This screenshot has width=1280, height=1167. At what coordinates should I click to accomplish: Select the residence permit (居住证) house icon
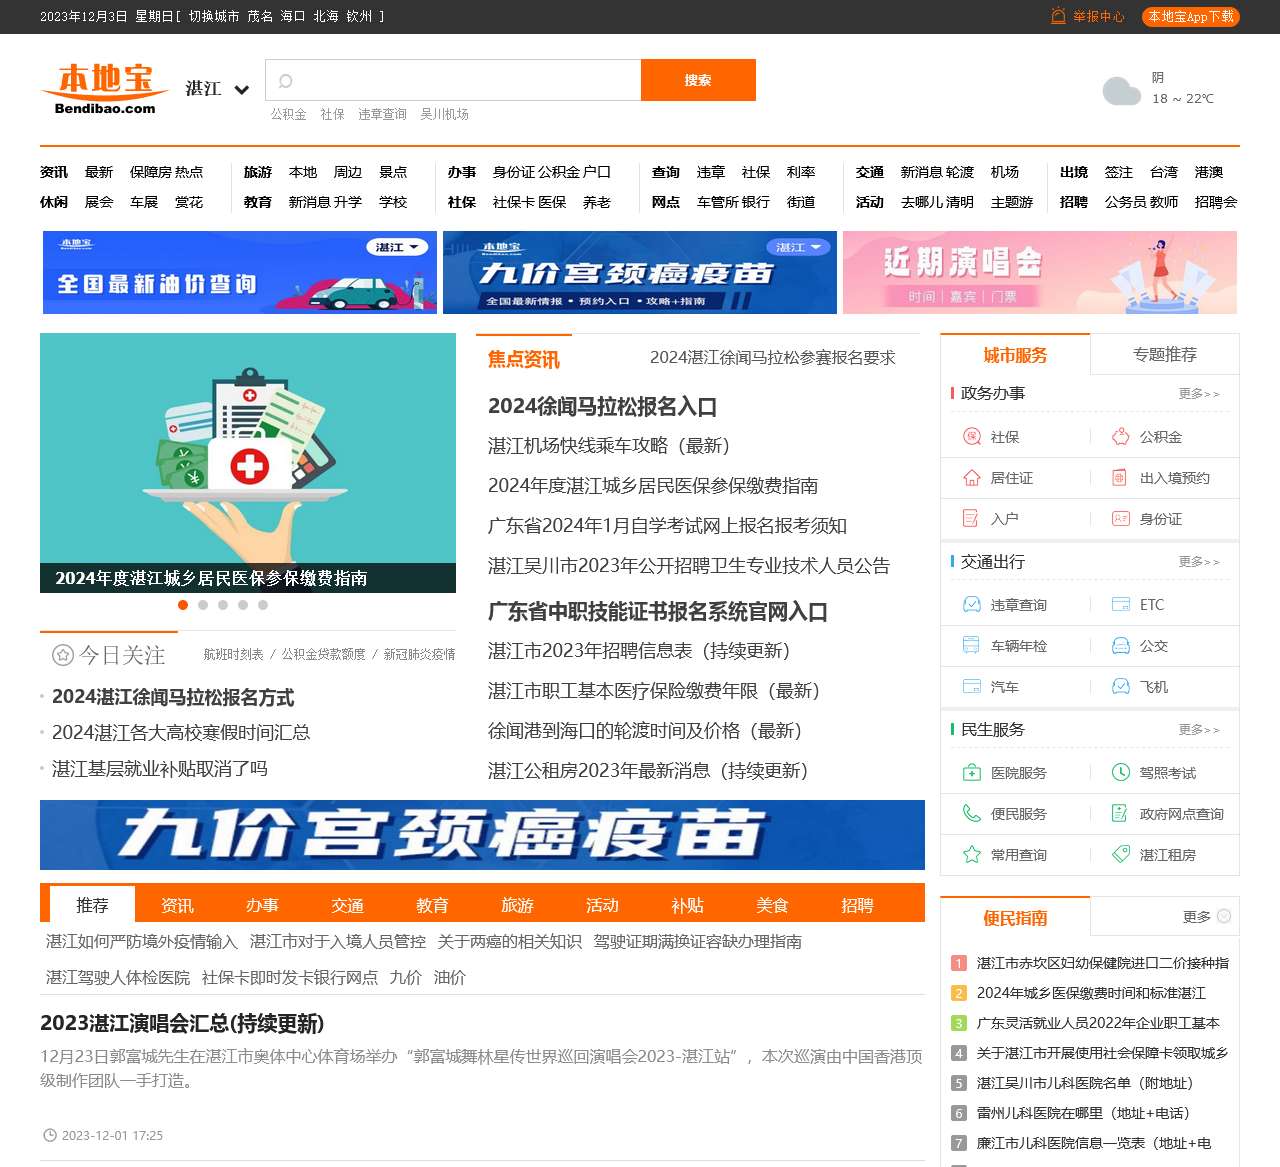point(971,478)
